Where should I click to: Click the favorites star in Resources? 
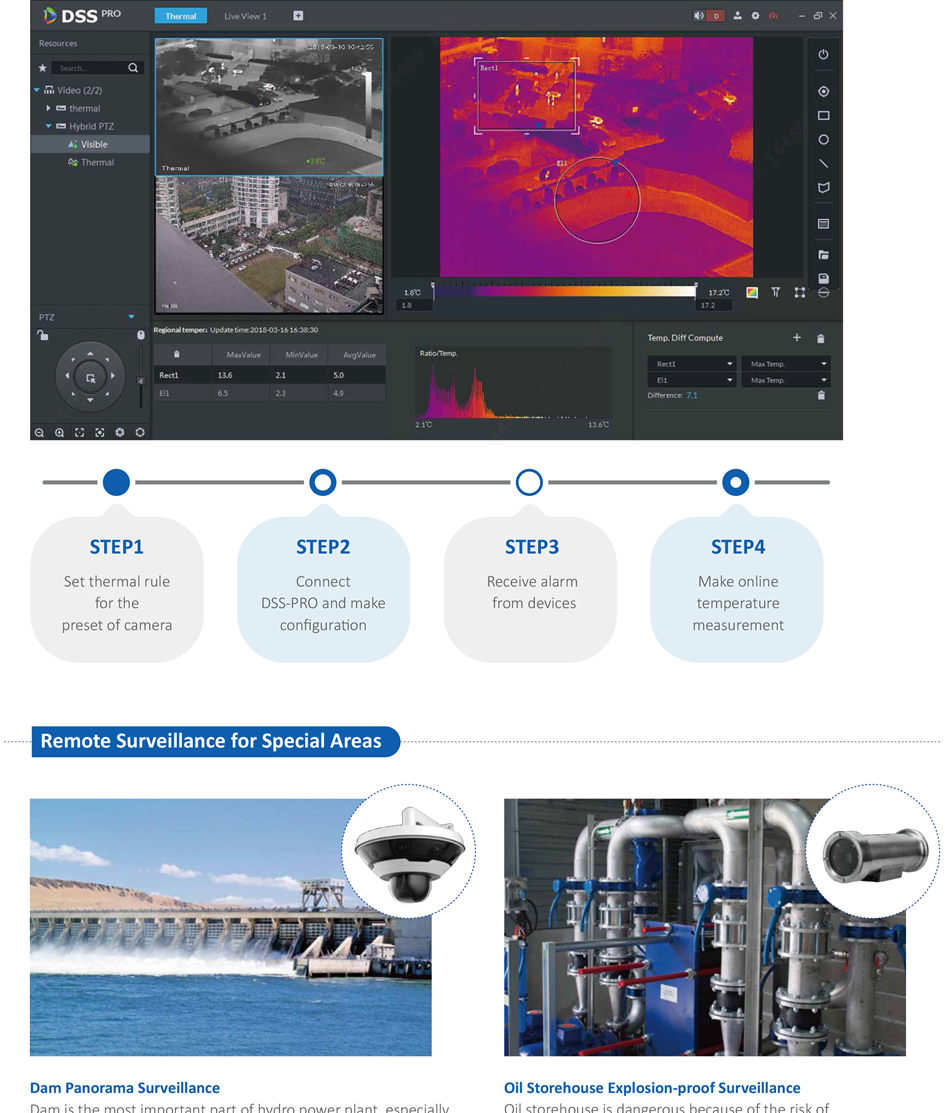coord(43,68)
